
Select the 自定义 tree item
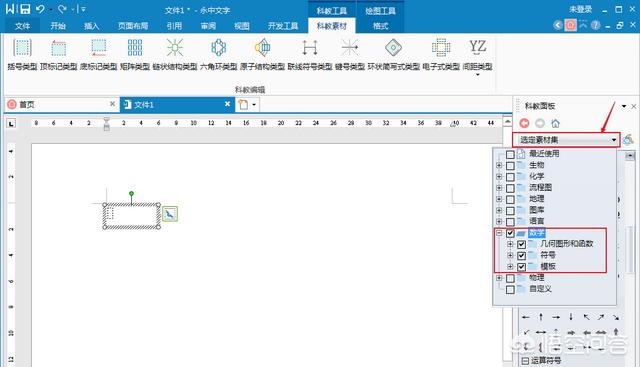540,289
